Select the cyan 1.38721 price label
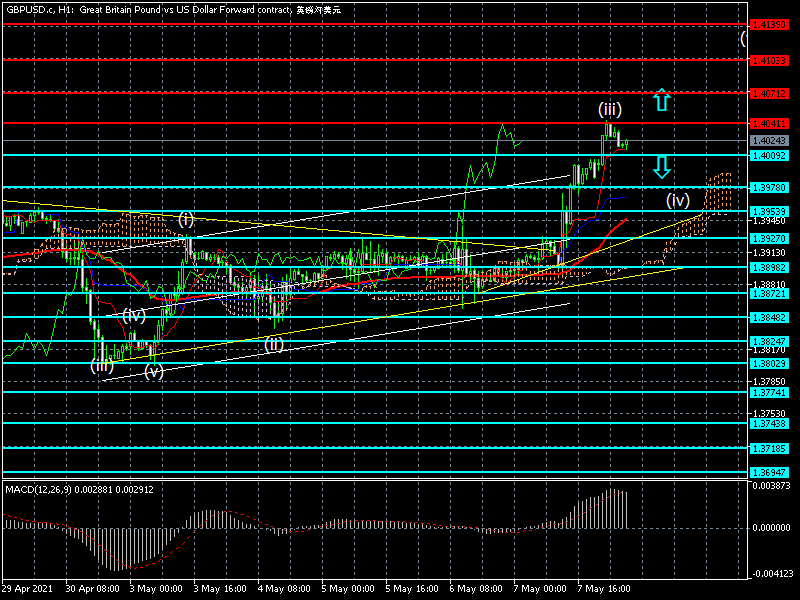 click(x=769, y=294)
